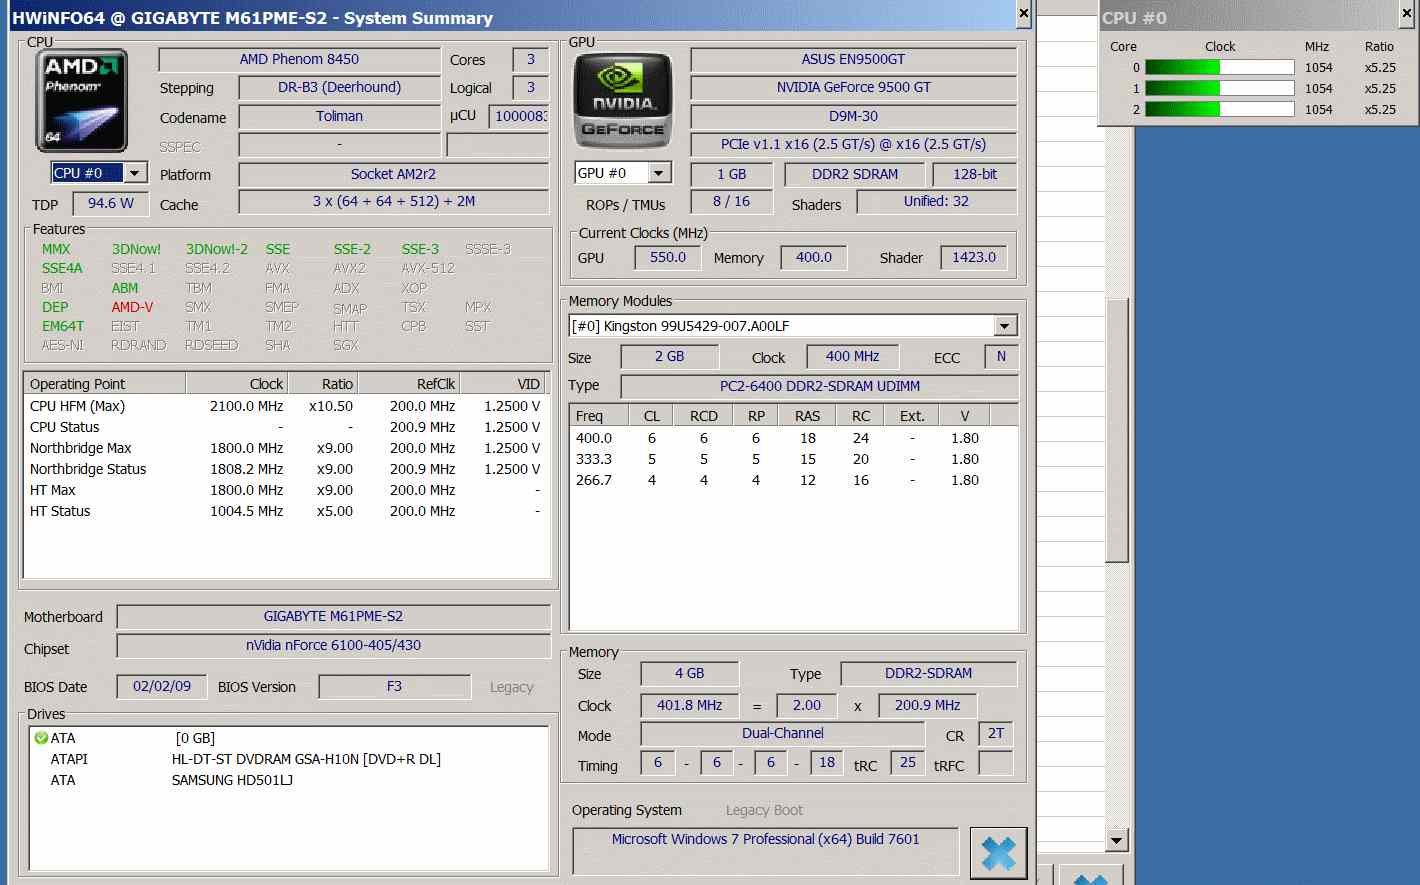Click the nVidia nForce 6100-405/430 chipset field
The height and width of the screenshot is (885, 1420).
tap(333, 646)
